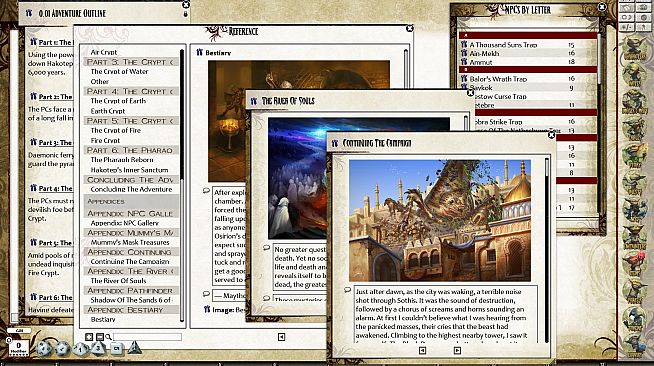
Task: Go to previous page in Continuing the Campaign
Action: pos(423,351)
